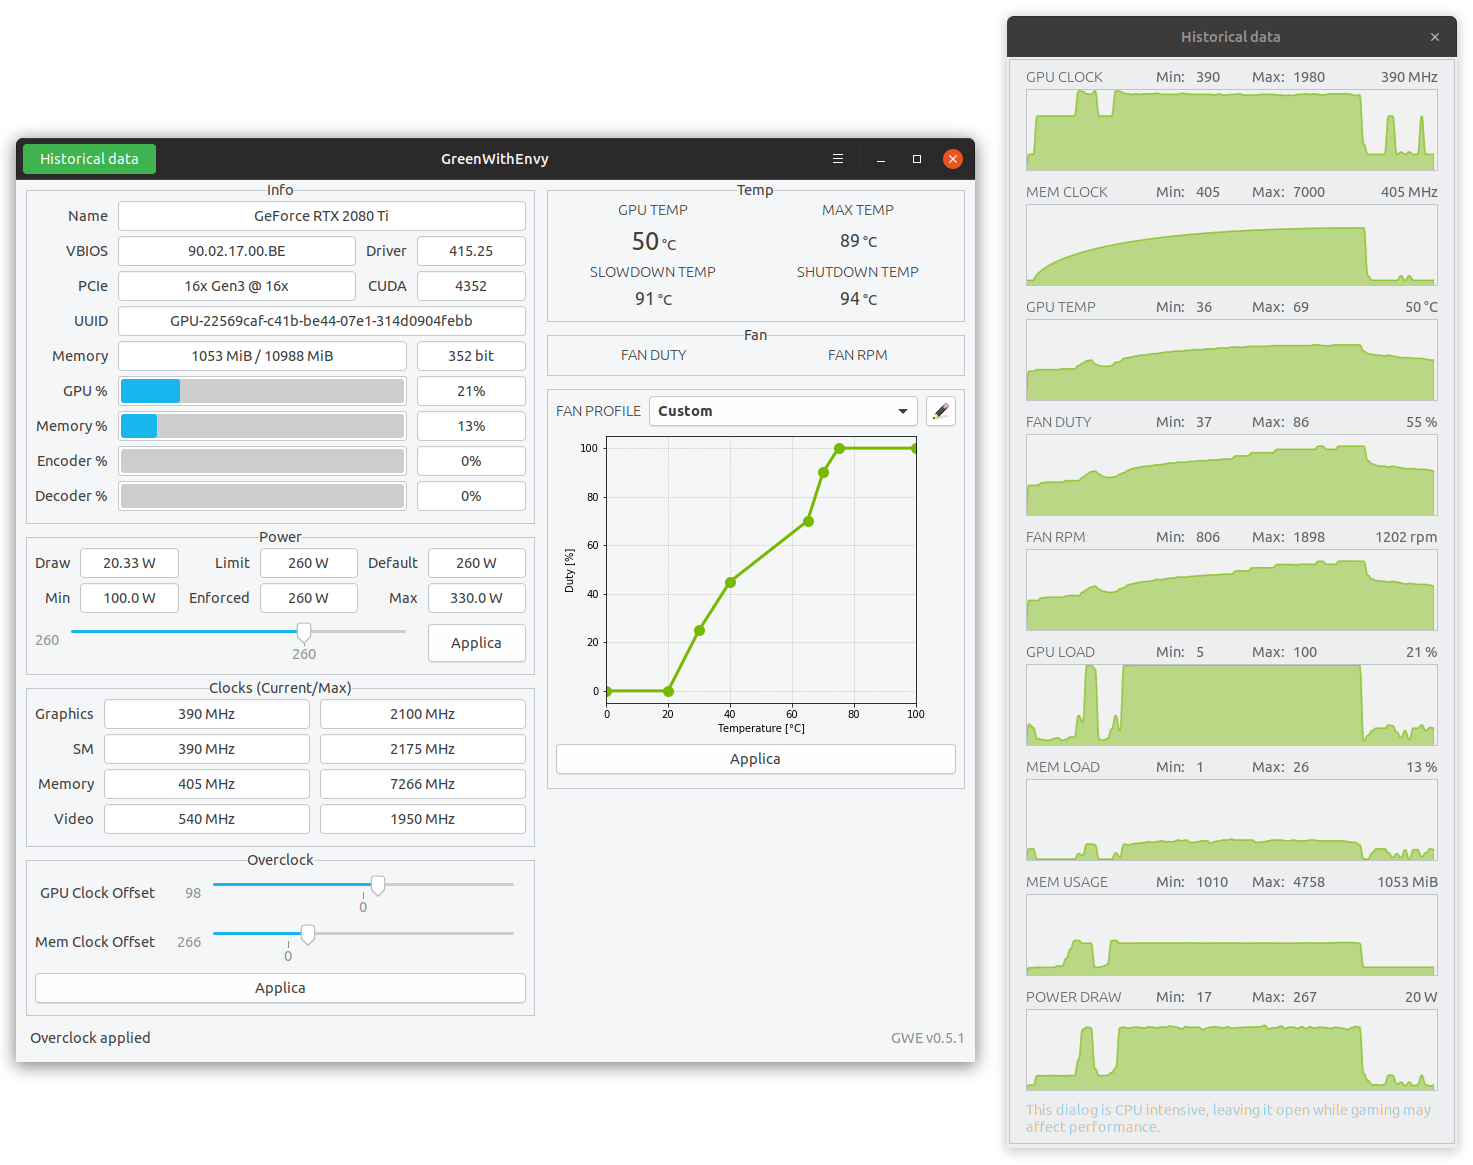Viewport: 1473px width, 1165px height.
Task: Apply the power limit setting
Action: click(476, 643)
